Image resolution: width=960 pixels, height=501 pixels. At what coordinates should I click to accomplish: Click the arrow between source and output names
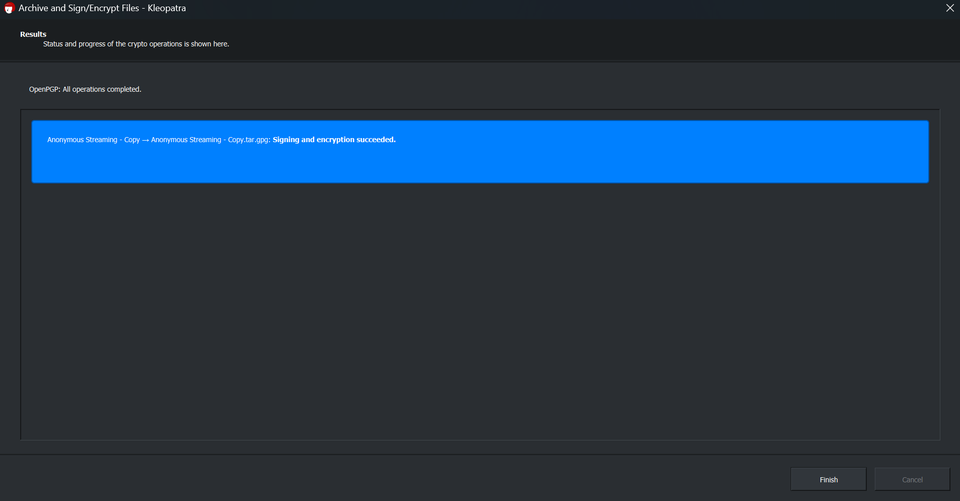click(x=145, y=140)
